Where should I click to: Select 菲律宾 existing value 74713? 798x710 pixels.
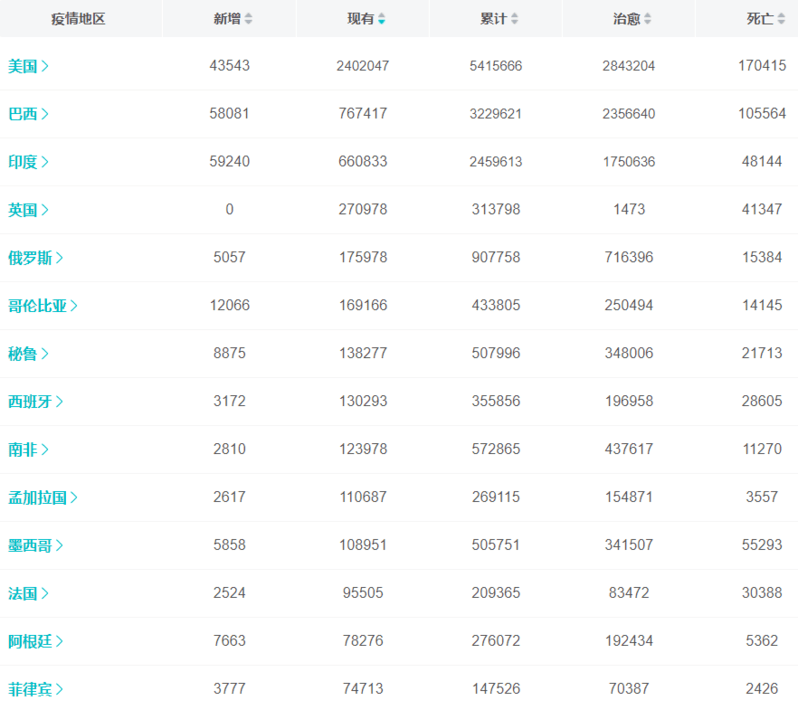[x=363, y=688]
